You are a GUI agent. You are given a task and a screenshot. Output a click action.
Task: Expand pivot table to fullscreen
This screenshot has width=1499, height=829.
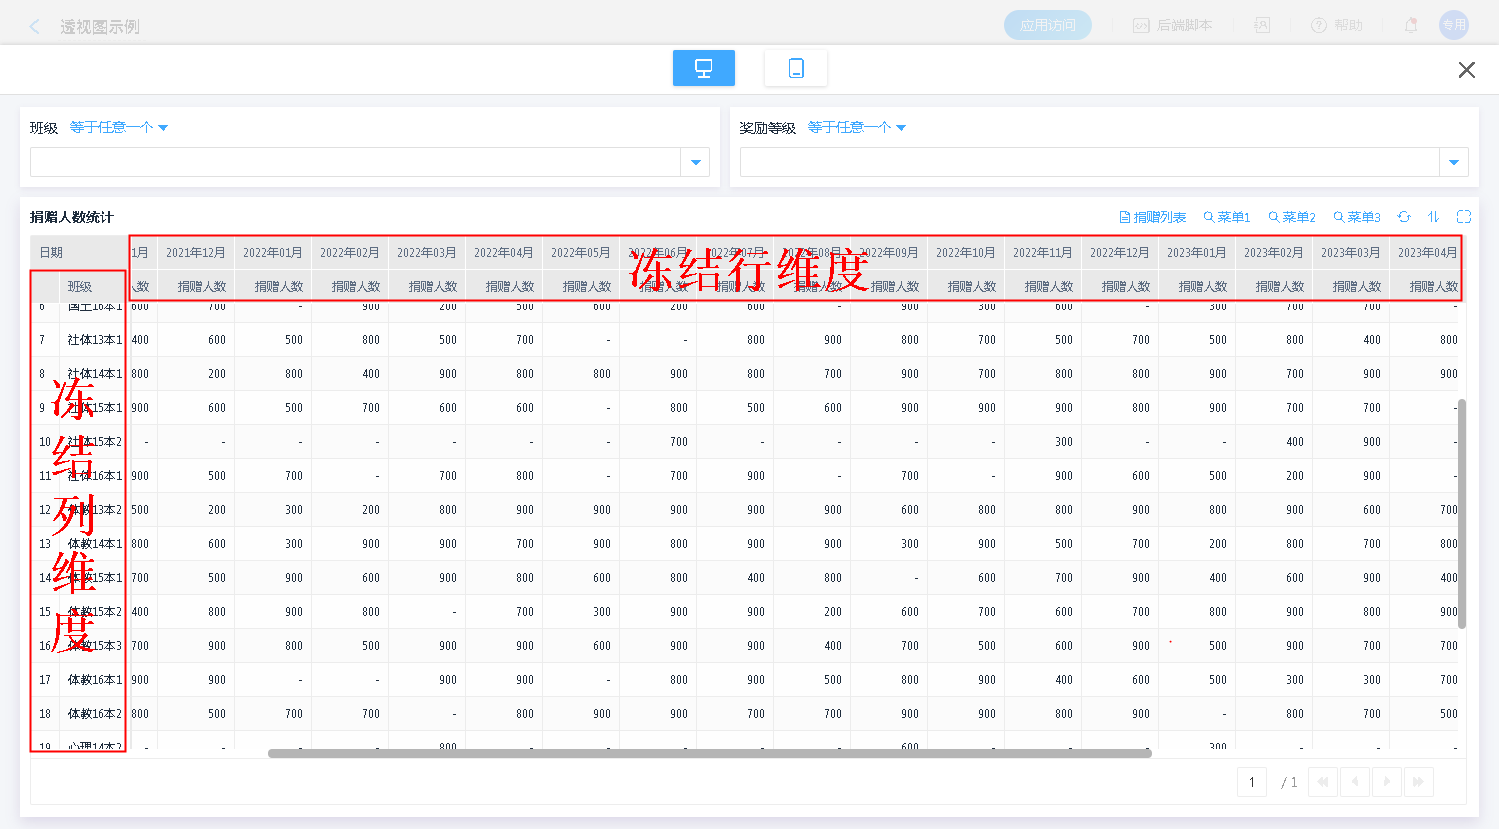1464,217
